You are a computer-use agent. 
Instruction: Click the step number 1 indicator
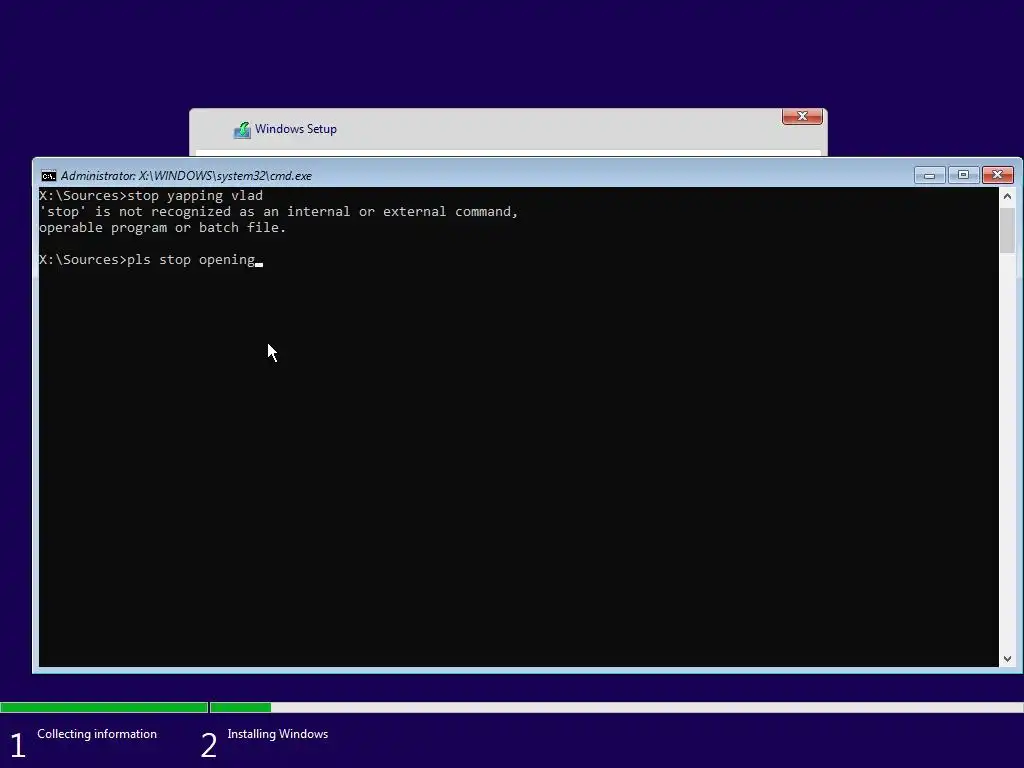tap(18, 745)
